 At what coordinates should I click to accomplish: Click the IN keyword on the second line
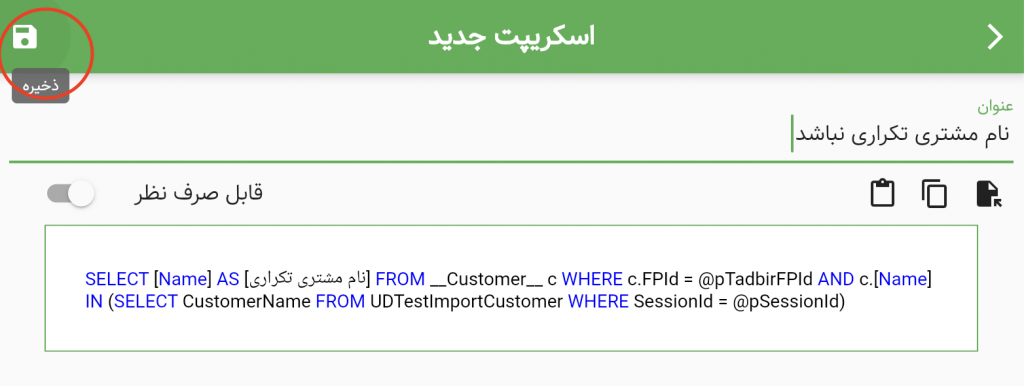(94, 303)
